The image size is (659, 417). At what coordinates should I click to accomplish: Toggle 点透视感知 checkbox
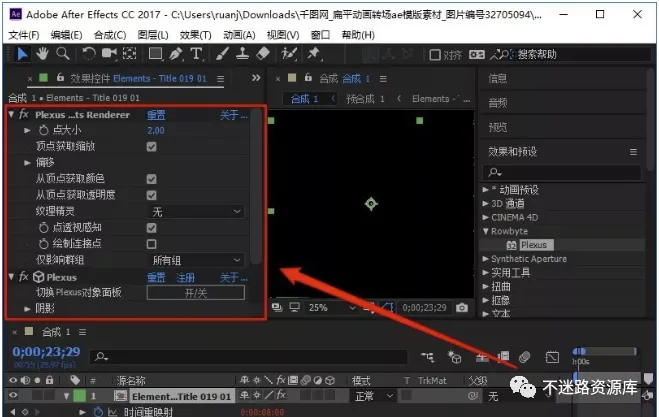(x=152, y=228)
